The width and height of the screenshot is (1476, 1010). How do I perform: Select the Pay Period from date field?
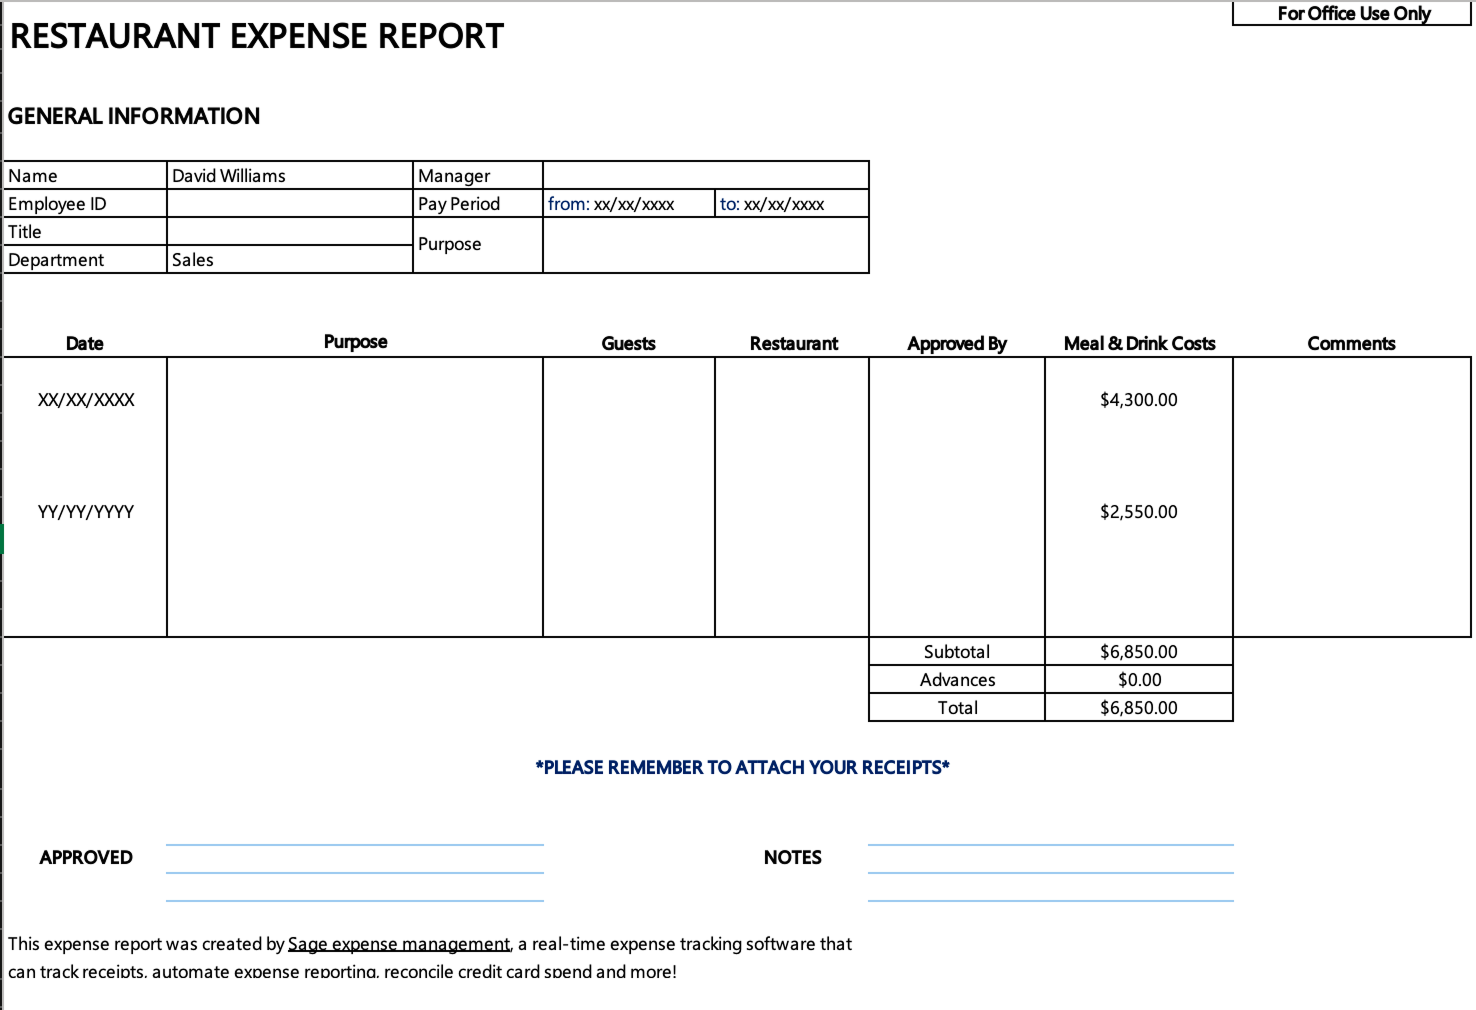coord(630,203)
